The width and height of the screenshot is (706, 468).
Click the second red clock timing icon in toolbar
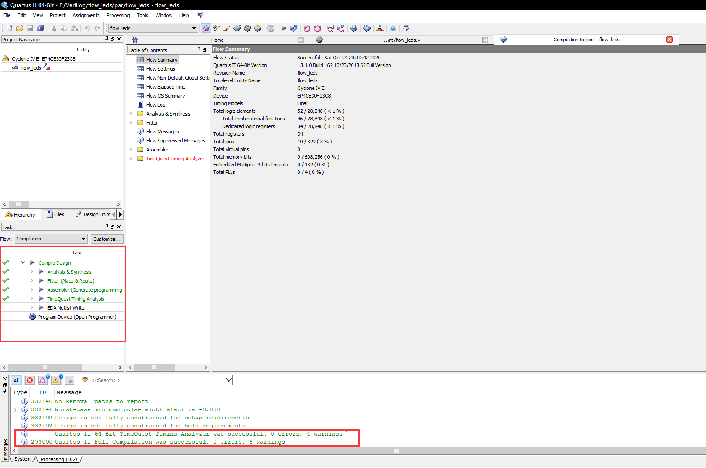317,28
